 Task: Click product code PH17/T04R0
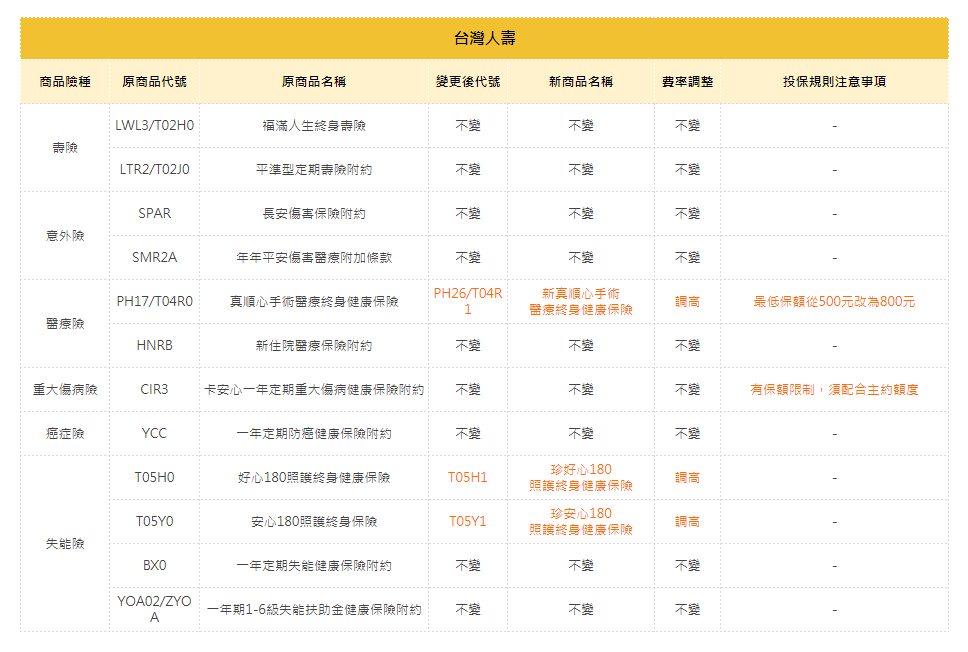coord(154,301)
